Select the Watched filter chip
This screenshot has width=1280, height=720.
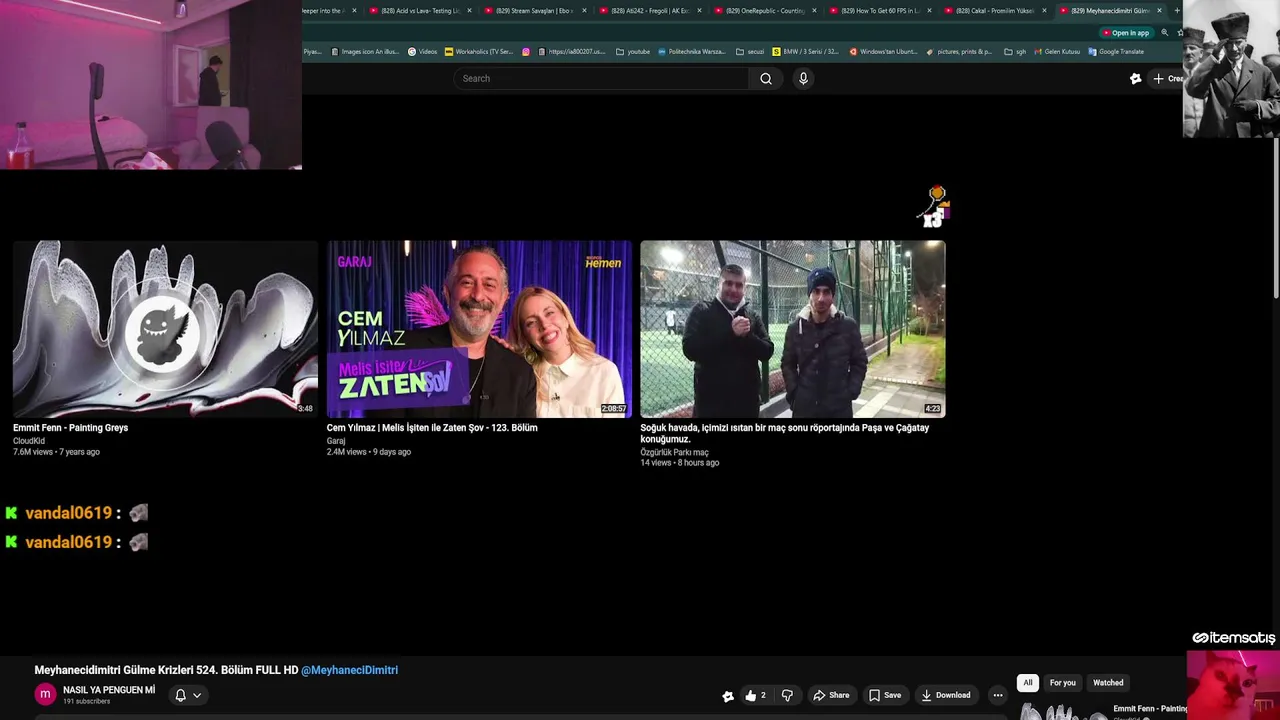point(1108,683)
